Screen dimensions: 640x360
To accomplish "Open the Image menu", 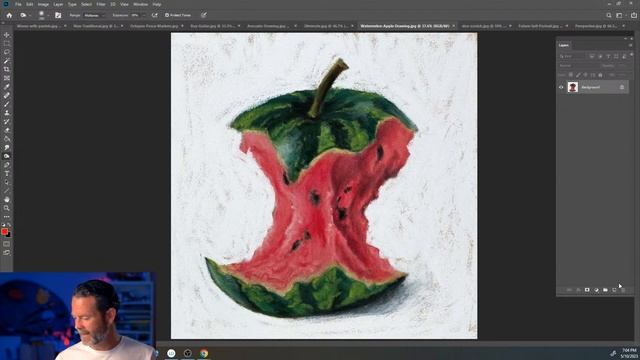I will point(43,4).
